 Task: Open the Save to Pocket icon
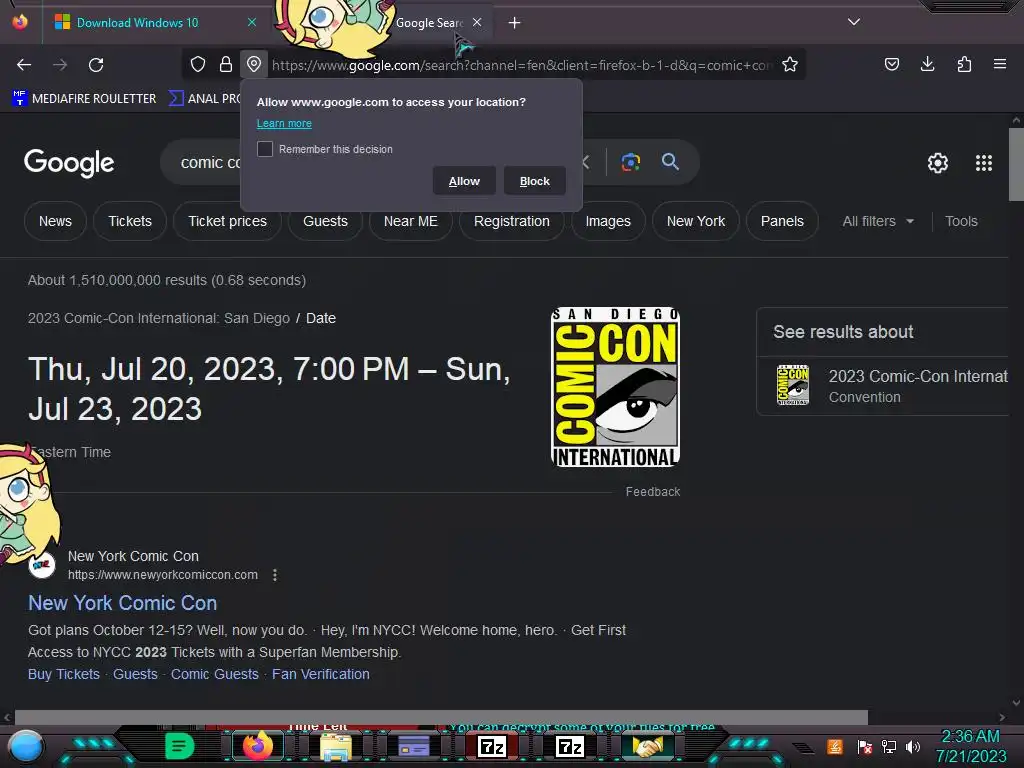pos(891,64)
